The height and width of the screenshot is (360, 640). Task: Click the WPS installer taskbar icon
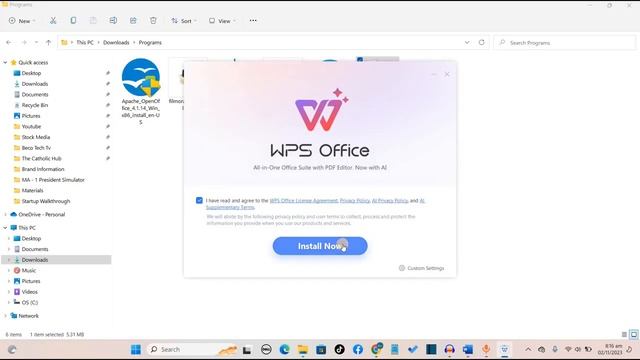point(504,349)
